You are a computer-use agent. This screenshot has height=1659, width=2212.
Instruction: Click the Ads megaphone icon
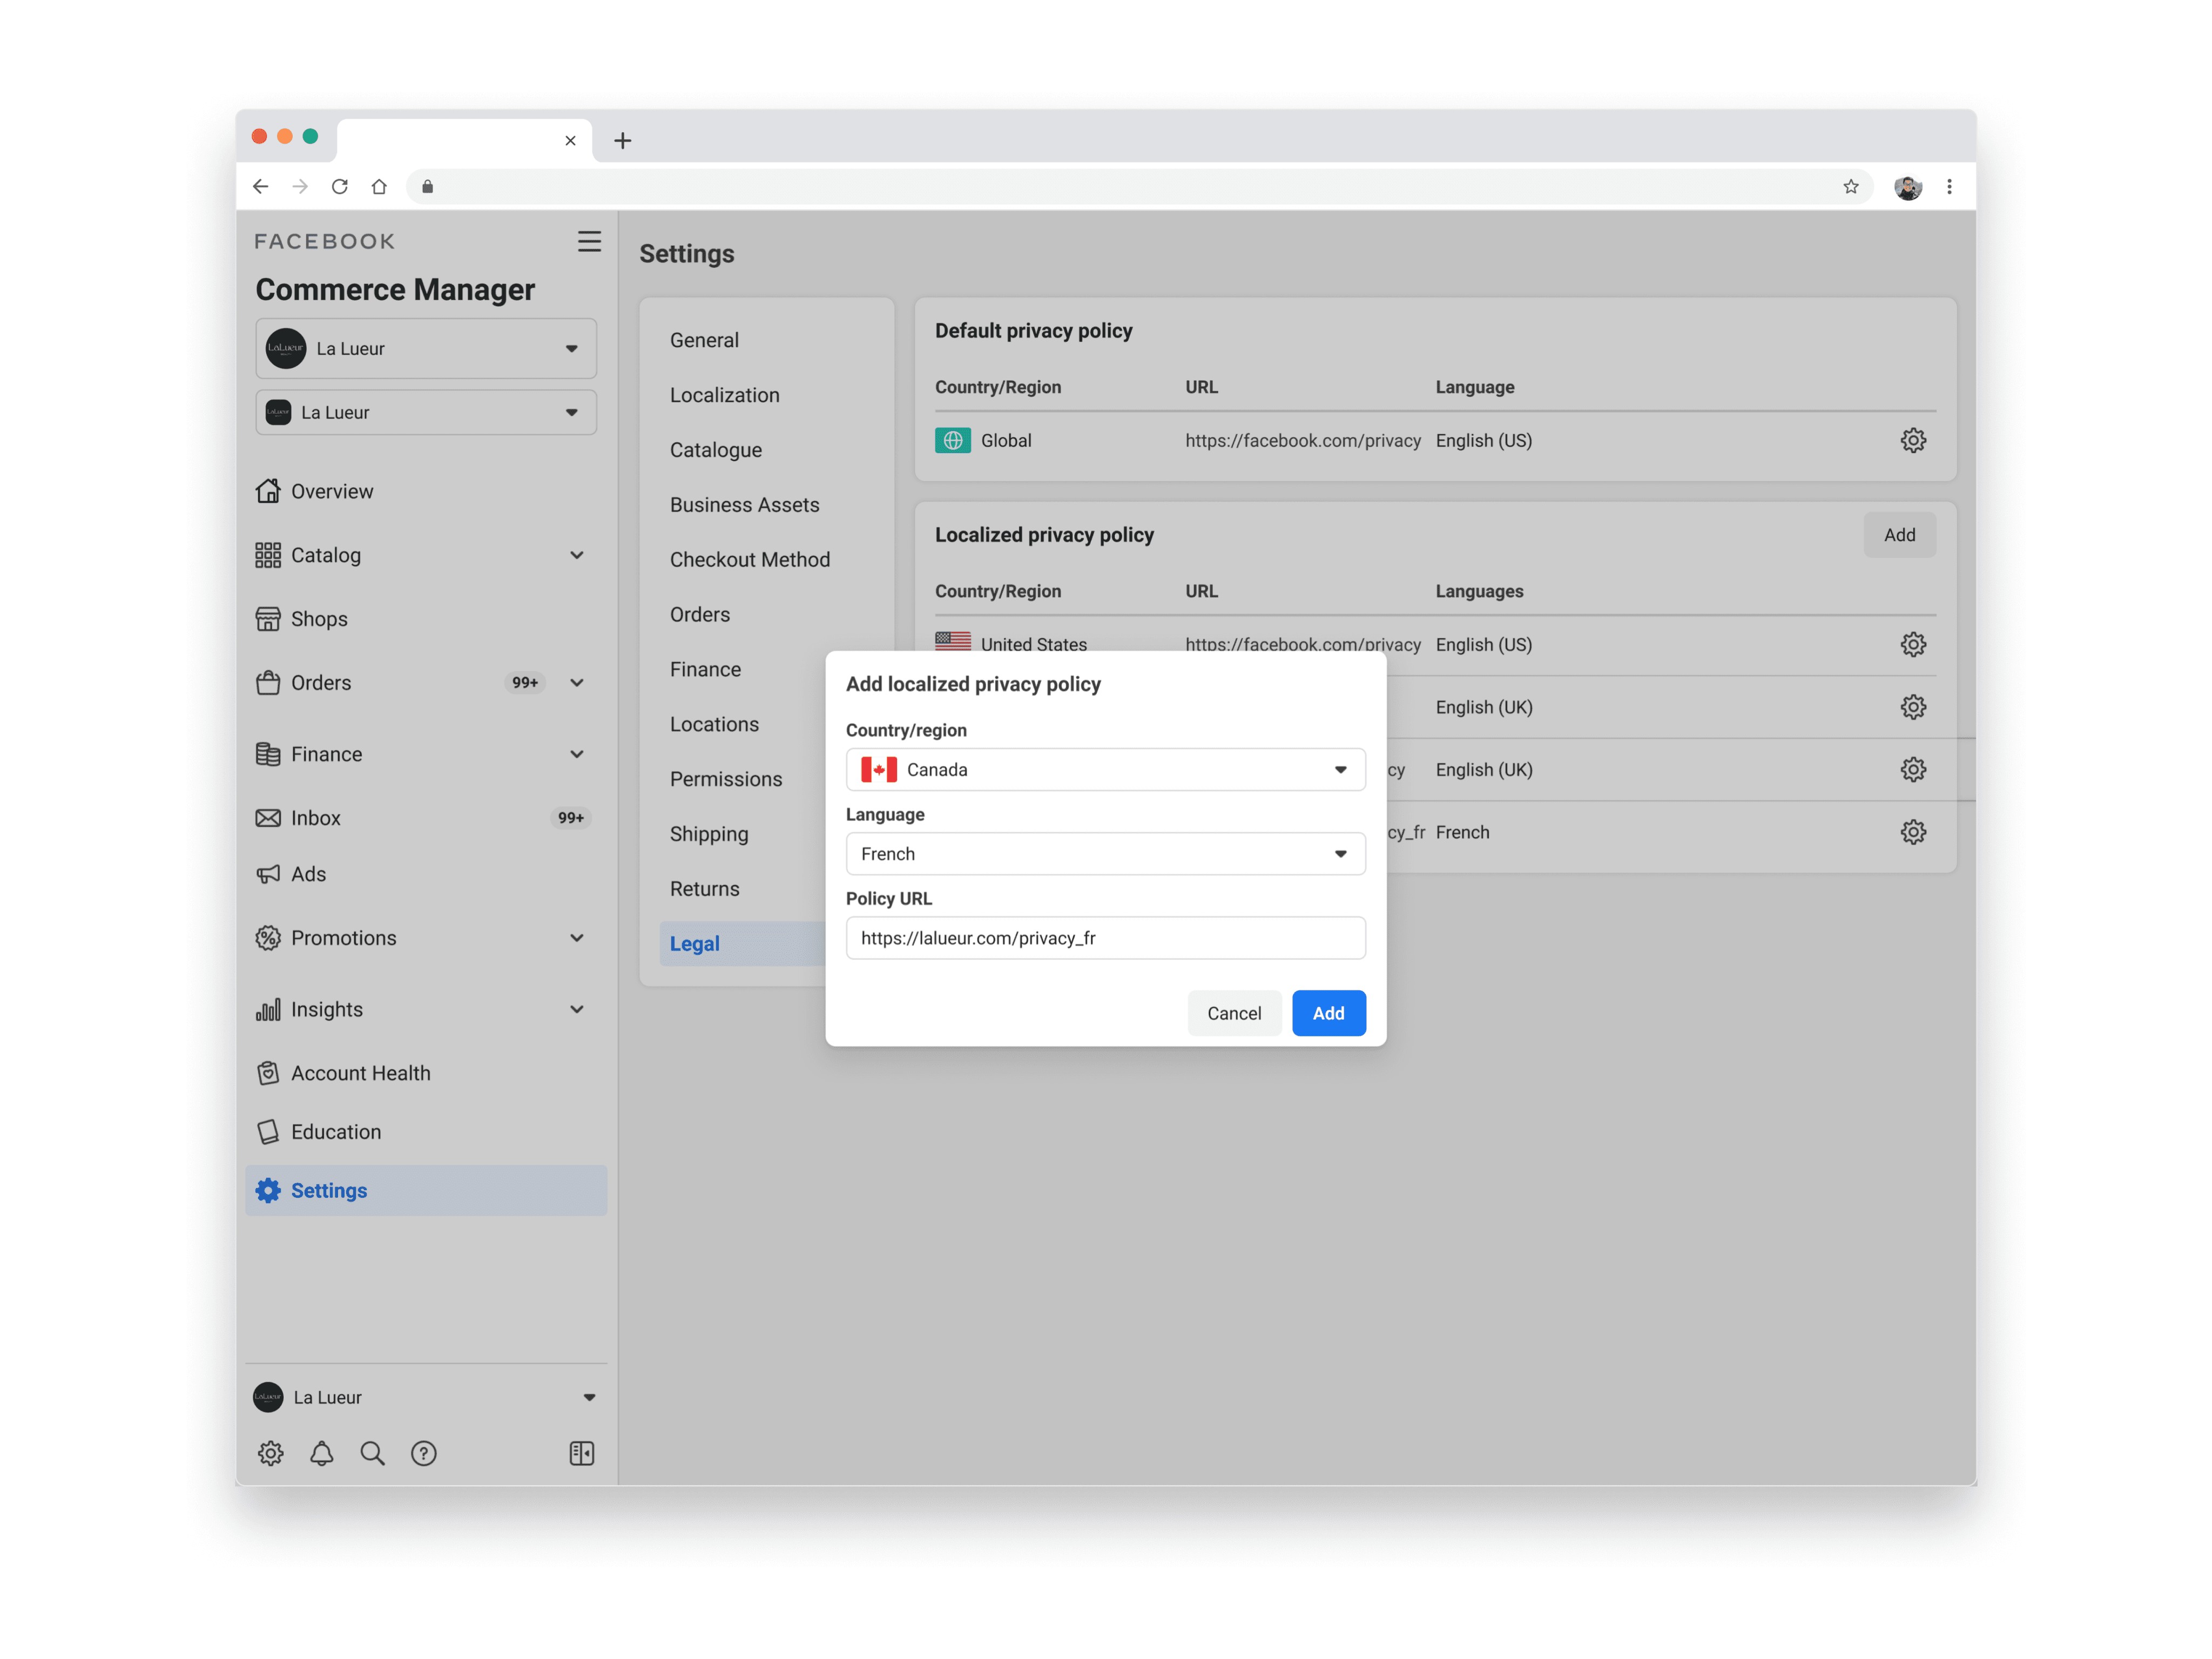click(267, 874)
